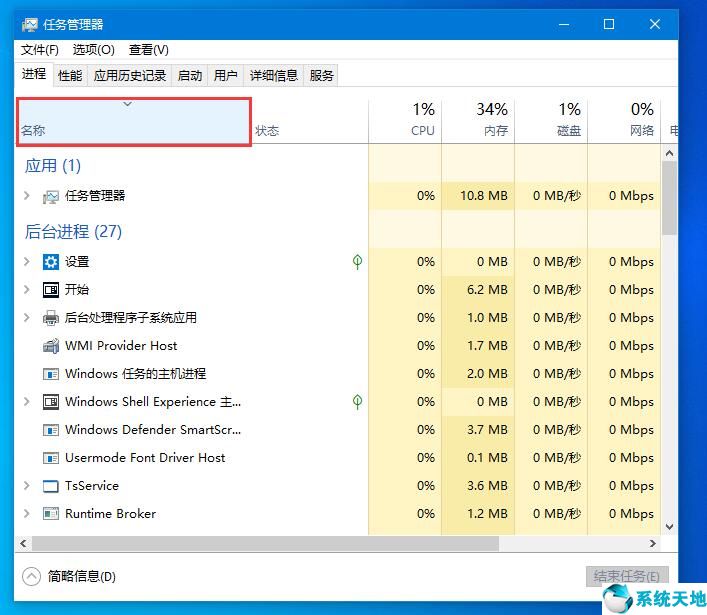The width and height of the screenshot is (707, 615).
Task: Click the Runtime Broker process icon
Action: (50, 514)
